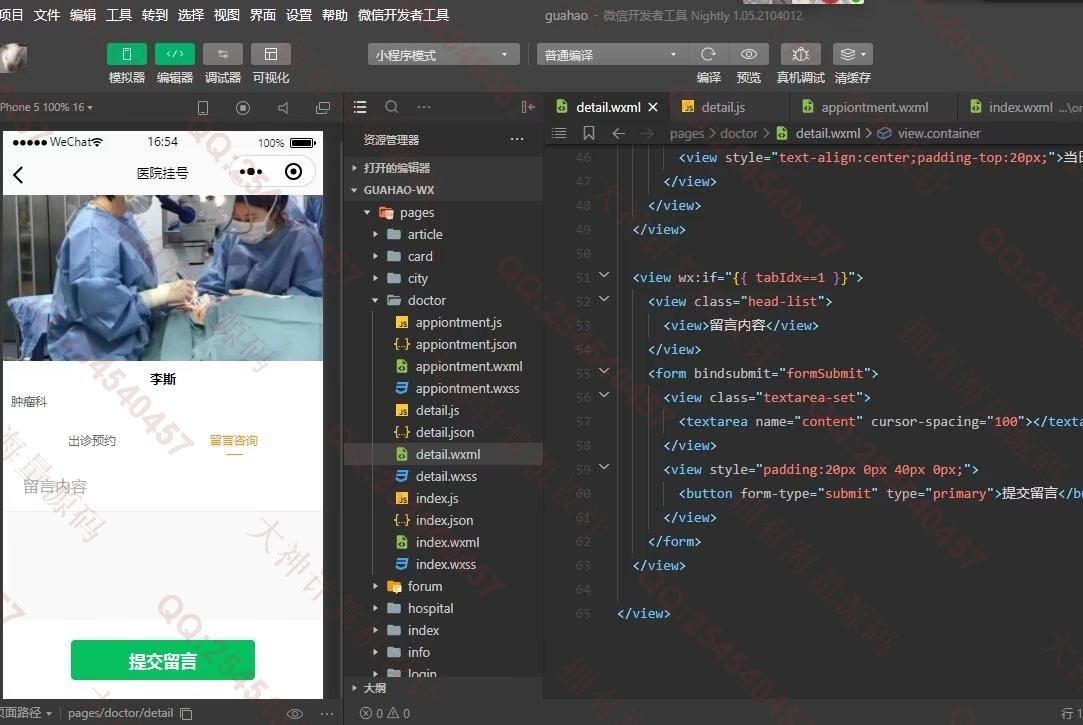1083x725 pixels.
Task: Expand the 大纲 outline section
Action: (x=442, y=688)
